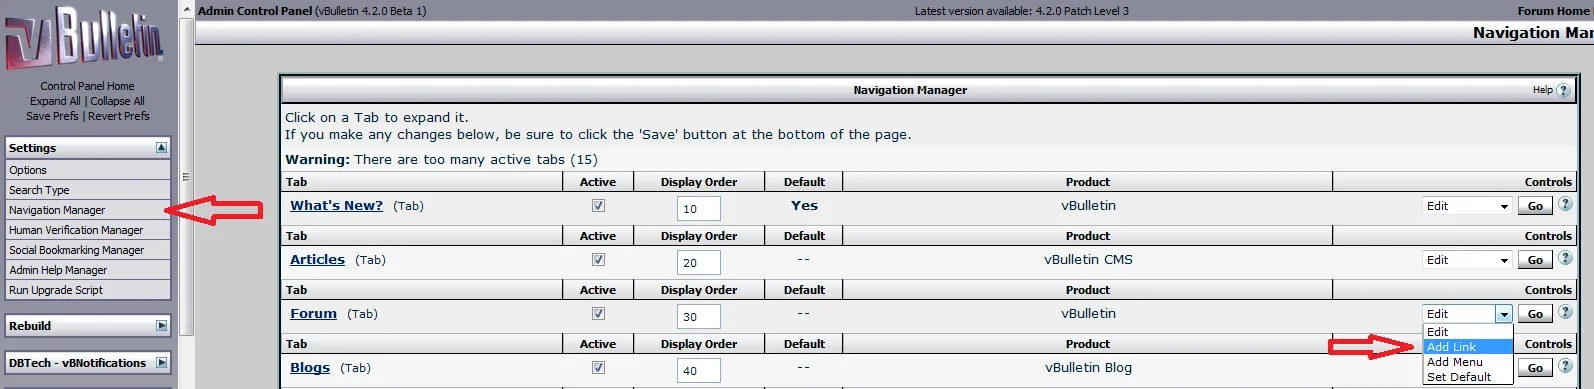The height and width of the screenshot is (389, 1594).
Task: Click the Forum Home link
Action: (x=1554, y=11)
